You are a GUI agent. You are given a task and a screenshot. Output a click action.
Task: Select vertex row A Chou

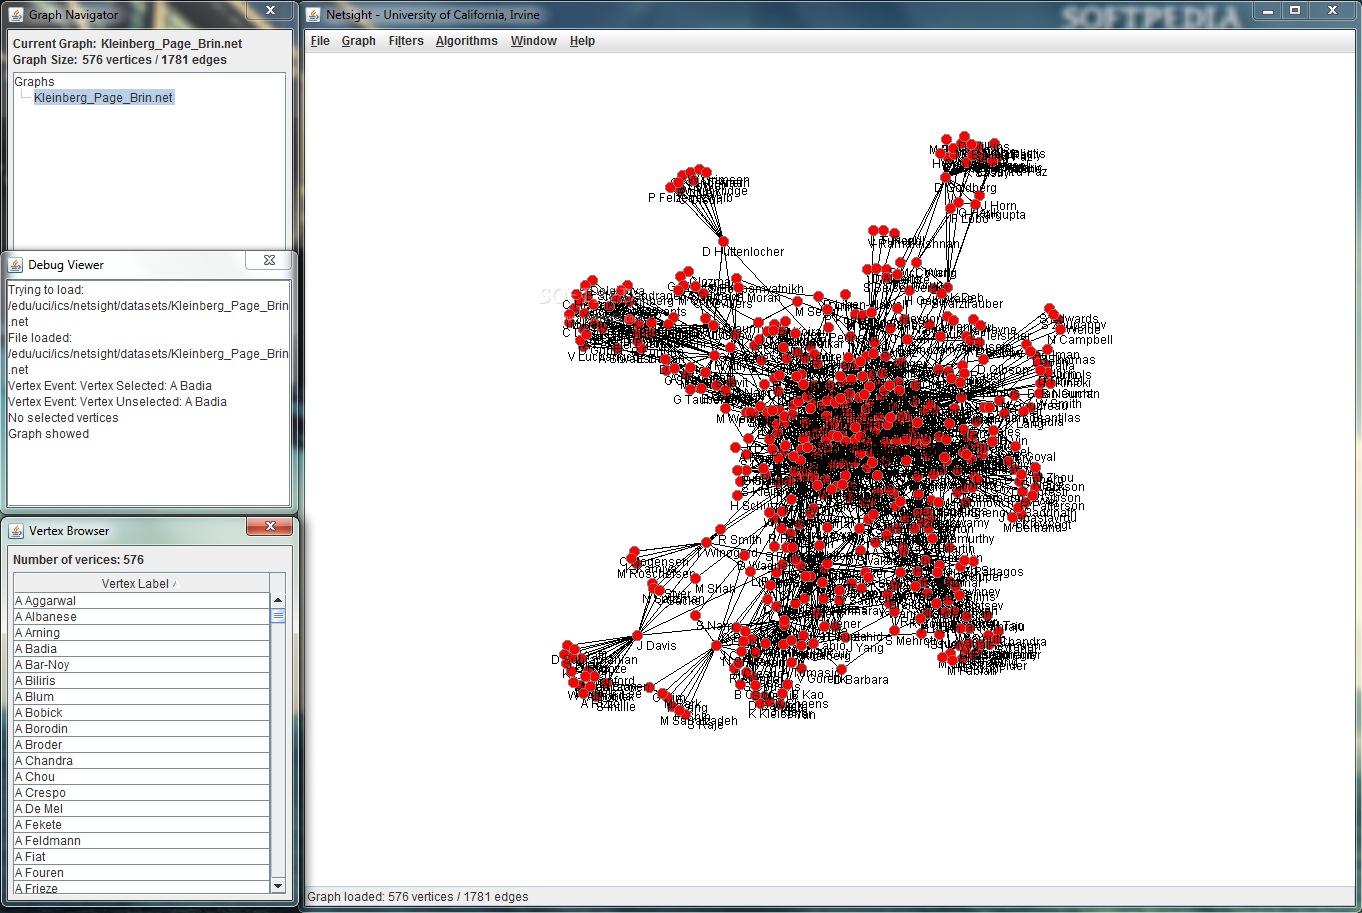(141, 777)
